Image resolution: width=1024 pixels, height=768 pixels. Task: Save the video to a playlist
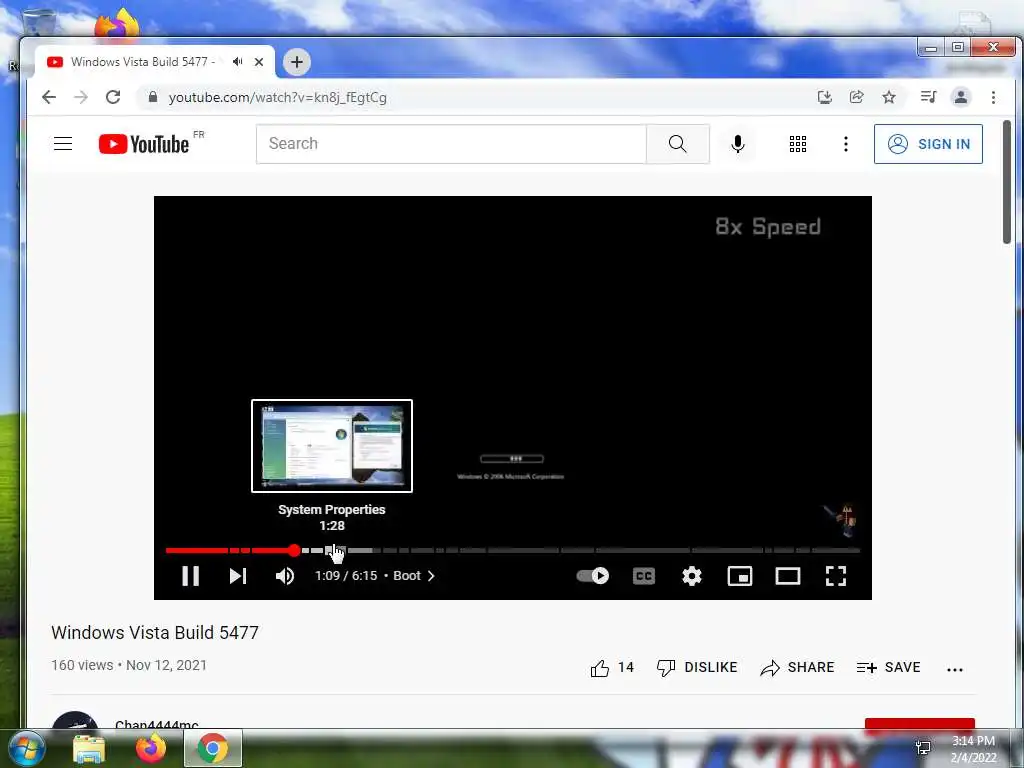(x=888, y=667)
